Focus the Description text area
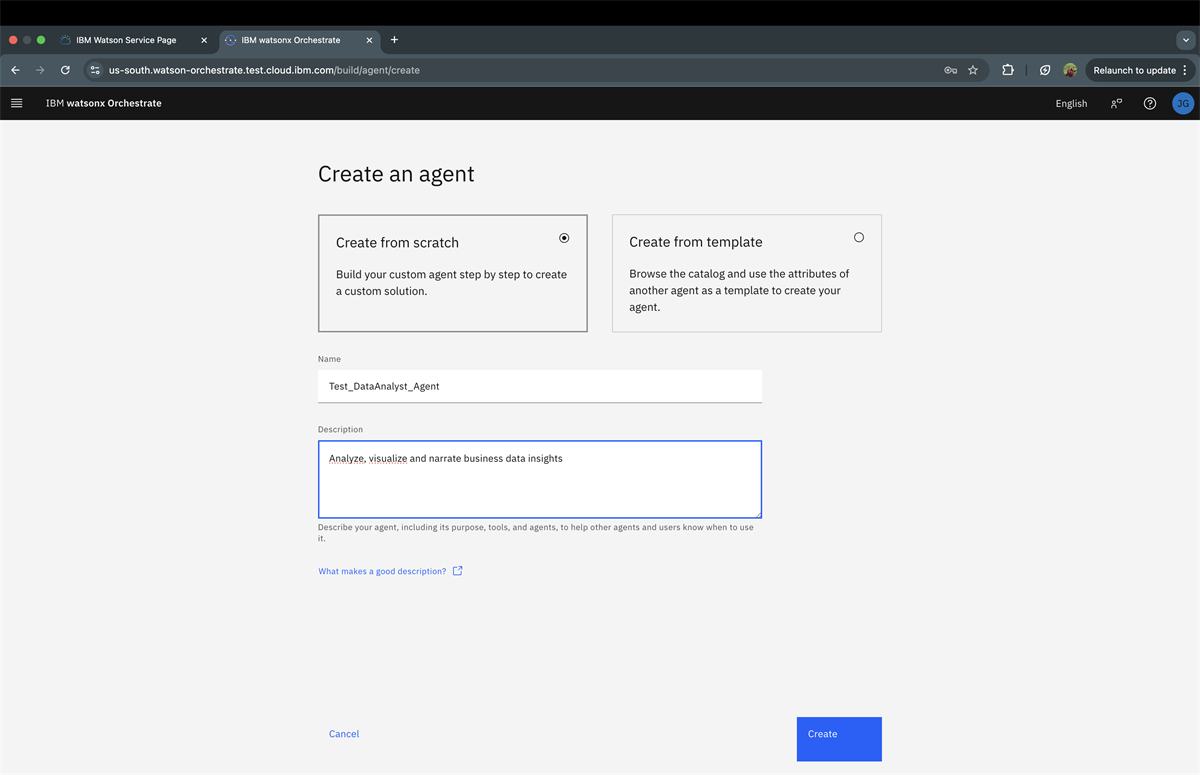The image size is (1200, 775). point(540,479)
